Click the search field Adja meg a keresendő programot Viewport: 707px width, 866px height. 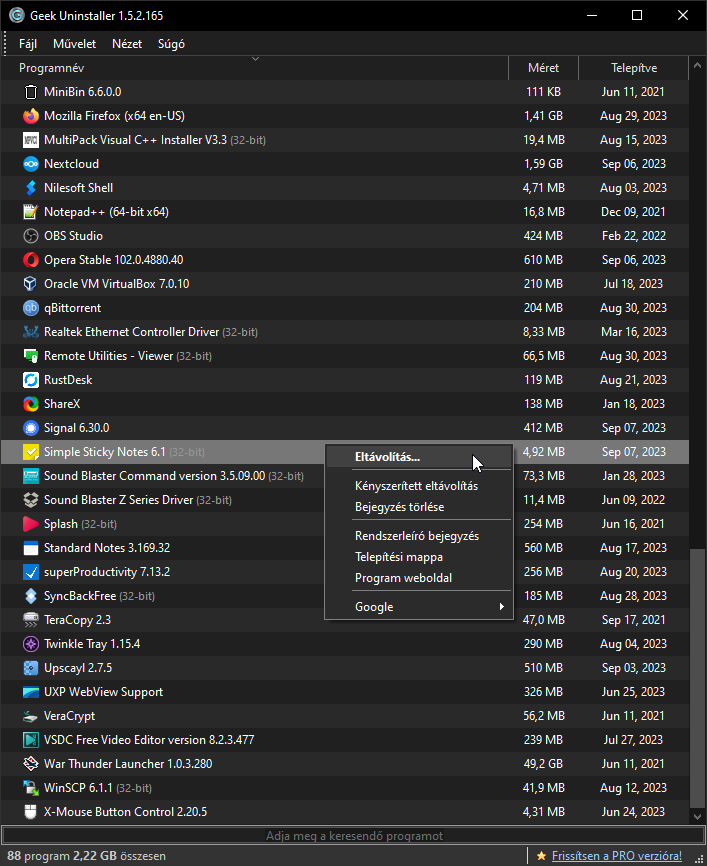point(354,836)
